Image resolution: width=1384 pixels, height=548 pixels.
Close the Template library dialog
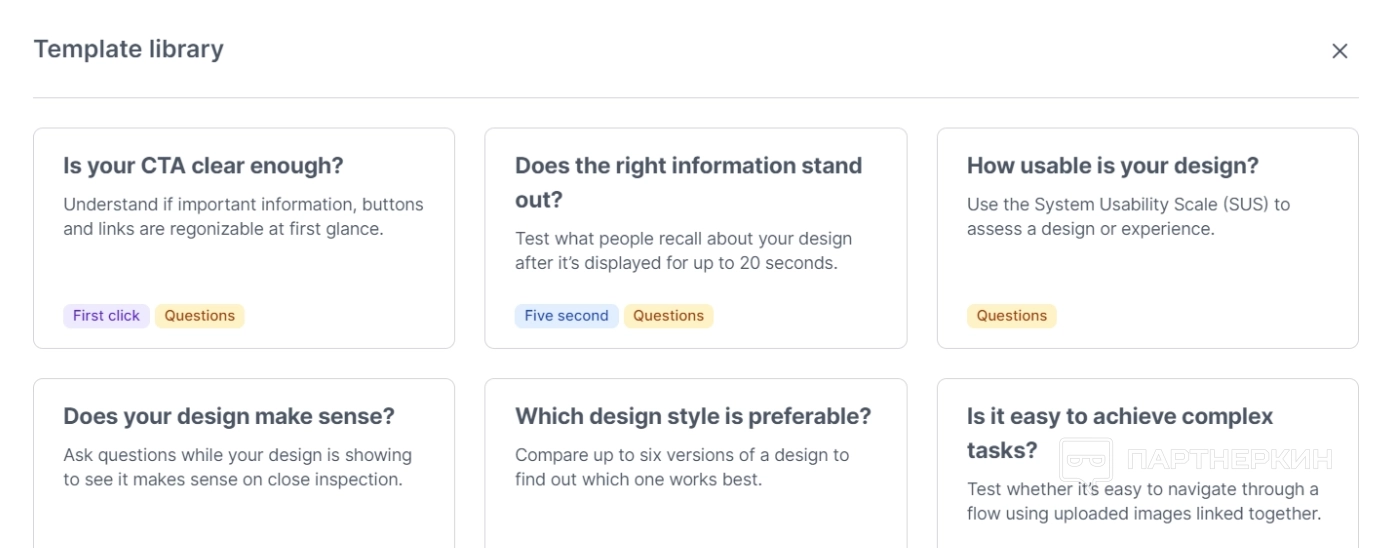[1339, 51]
